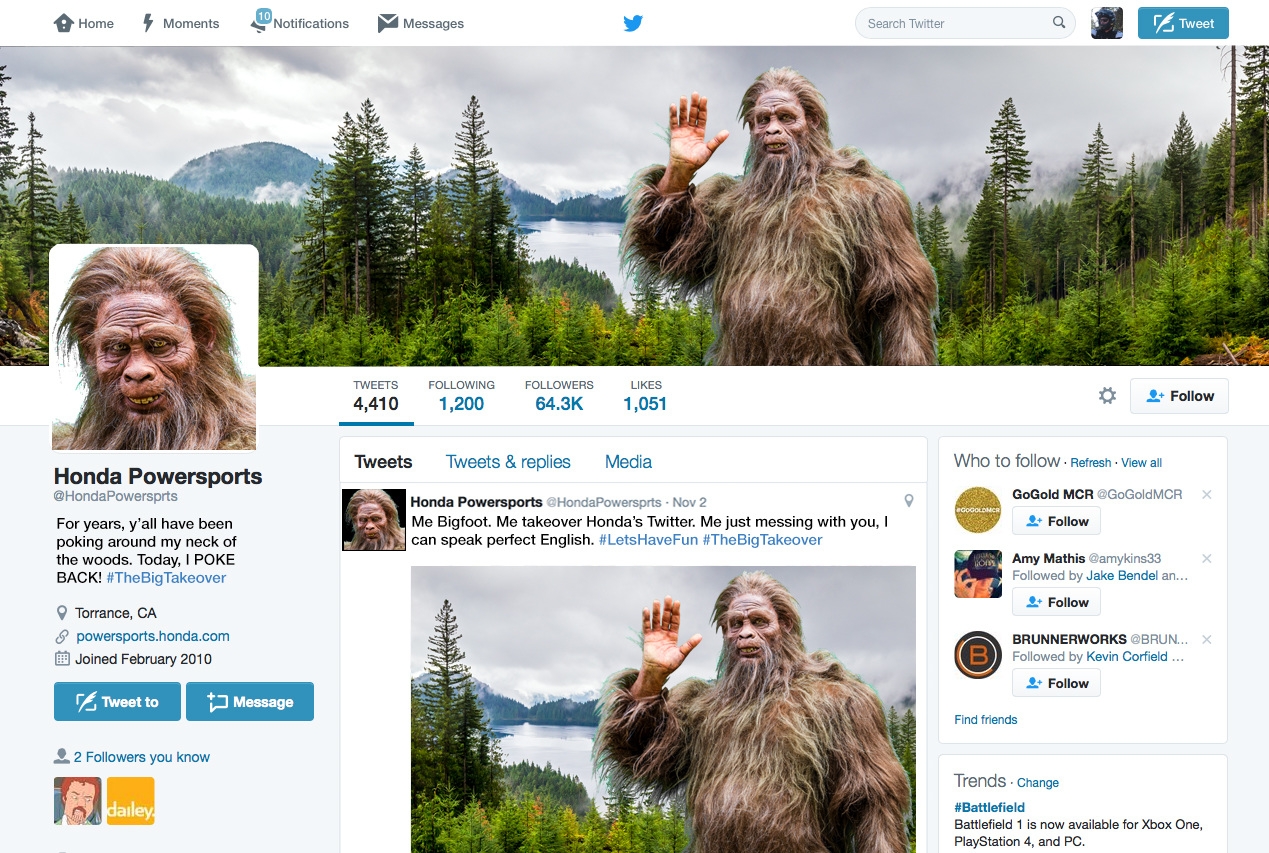Click the Twitter bird logo
The image size is (1269, 853).
pos(633,23)
